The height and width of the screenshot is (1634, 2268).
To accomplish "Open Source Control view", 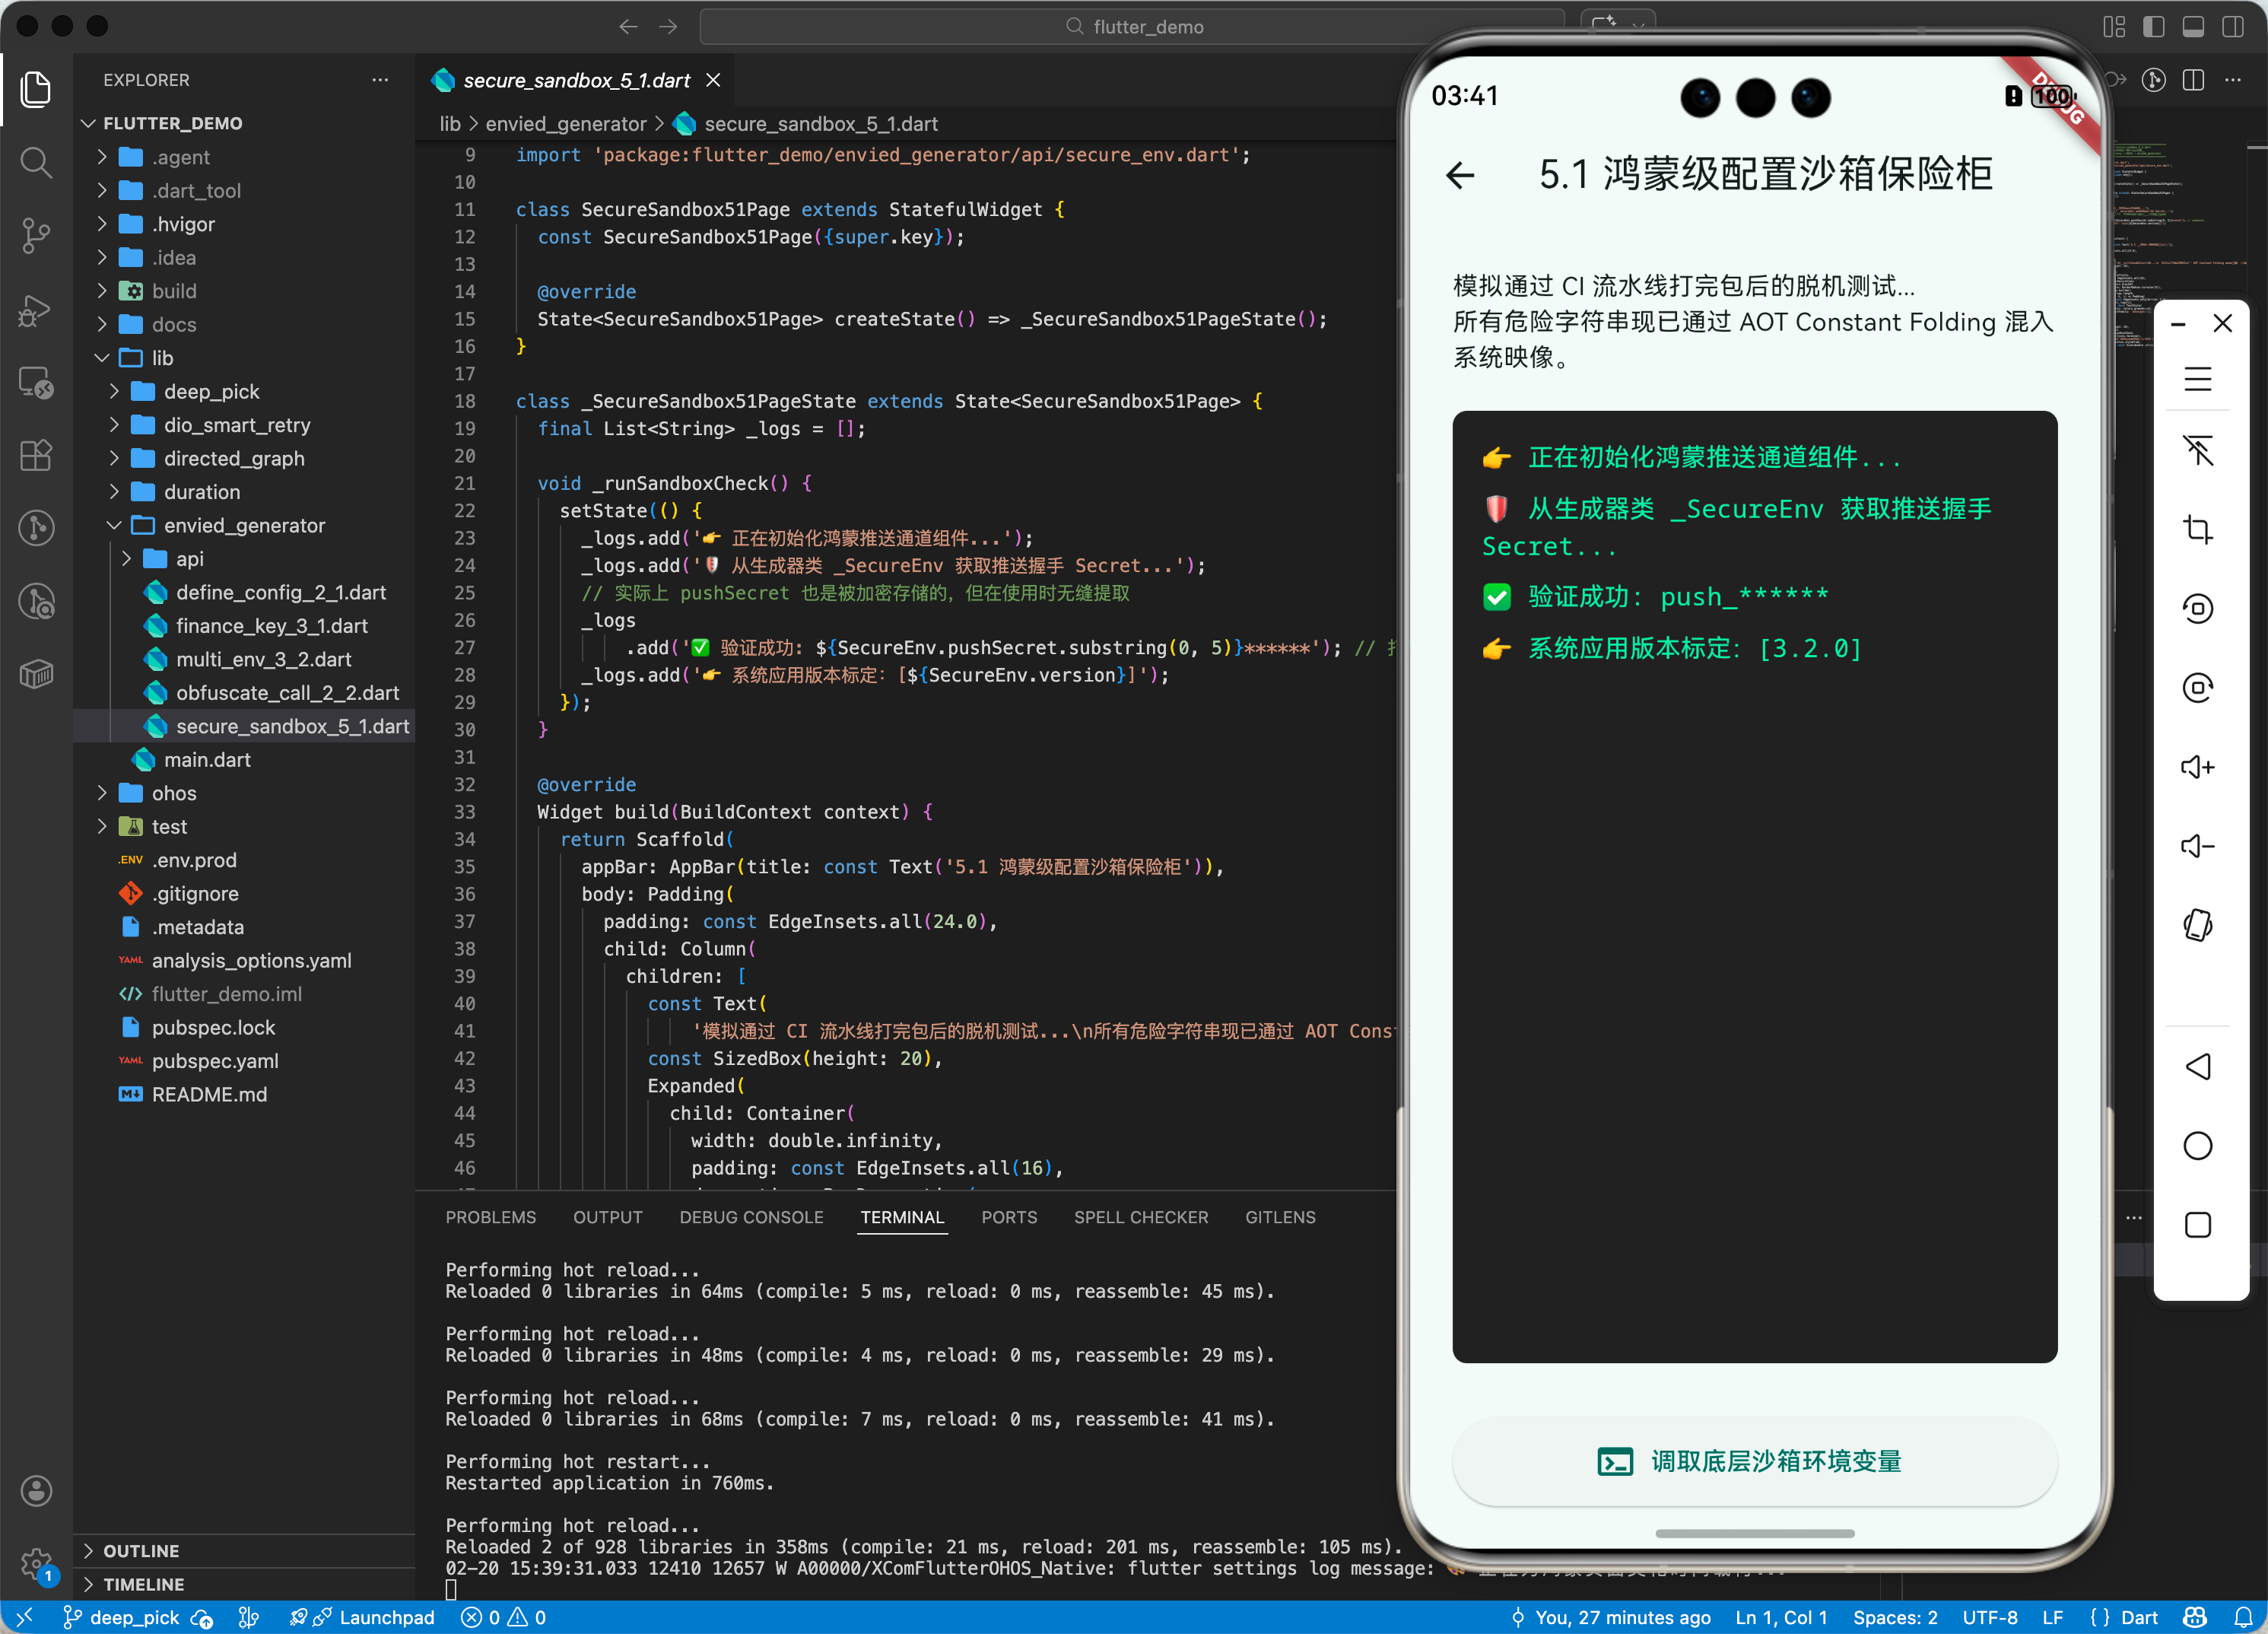I will 36,235.
